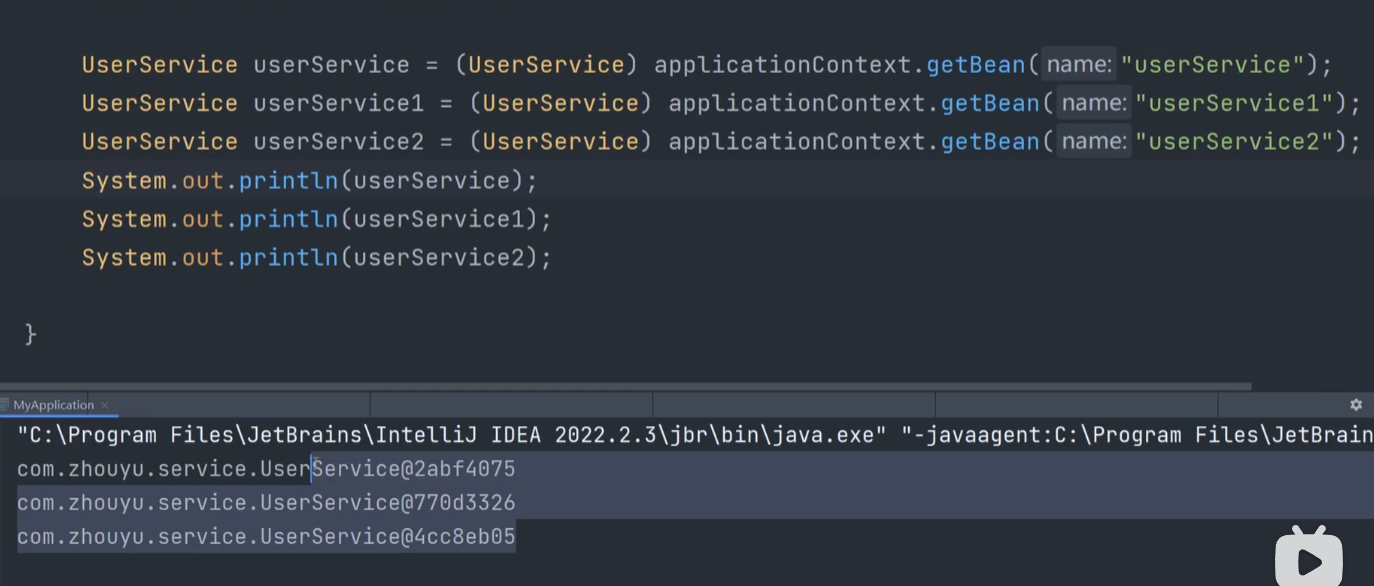Click the UserService@4cc8eb05 console output
This screenshot has width=1374, height=586.
tap(266, 537)
